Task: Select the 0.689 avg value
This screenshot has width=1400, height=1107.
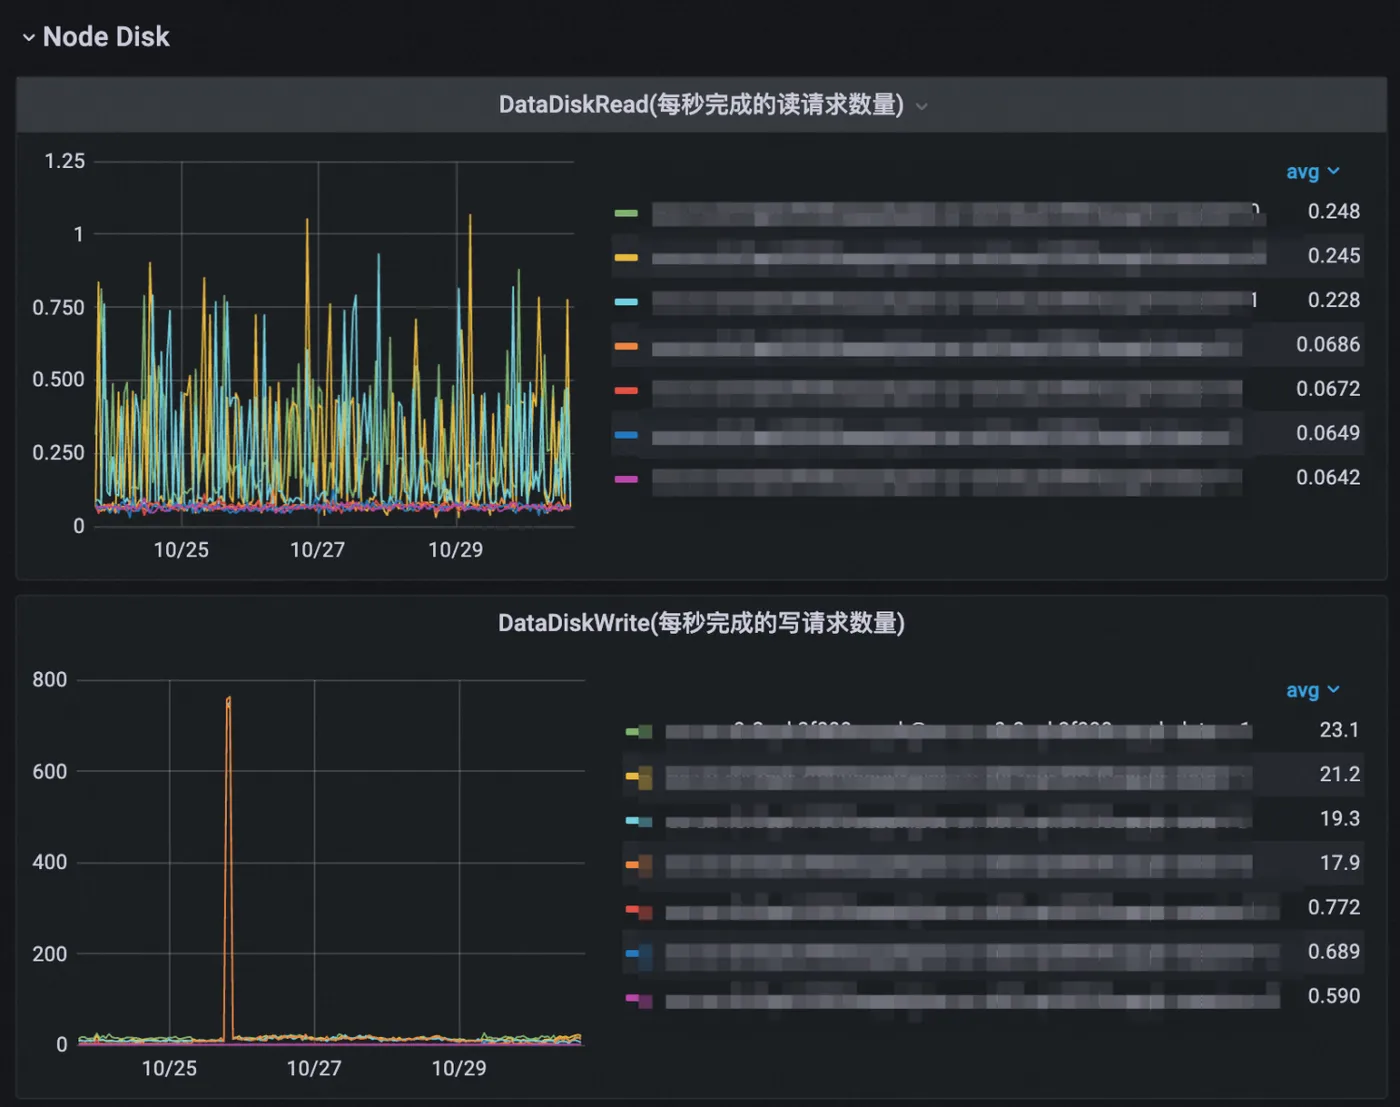Action: click(1333, 952)
